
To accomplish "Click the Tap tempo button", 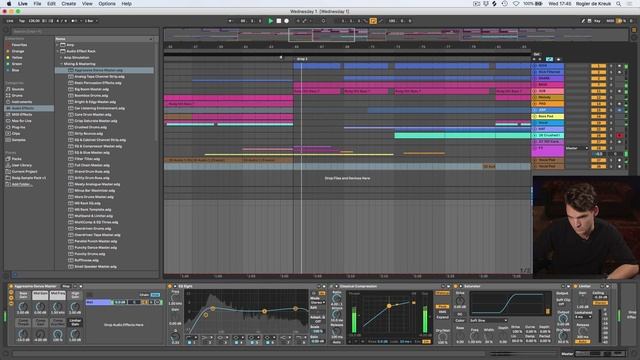I will click(x=22, y=21).
